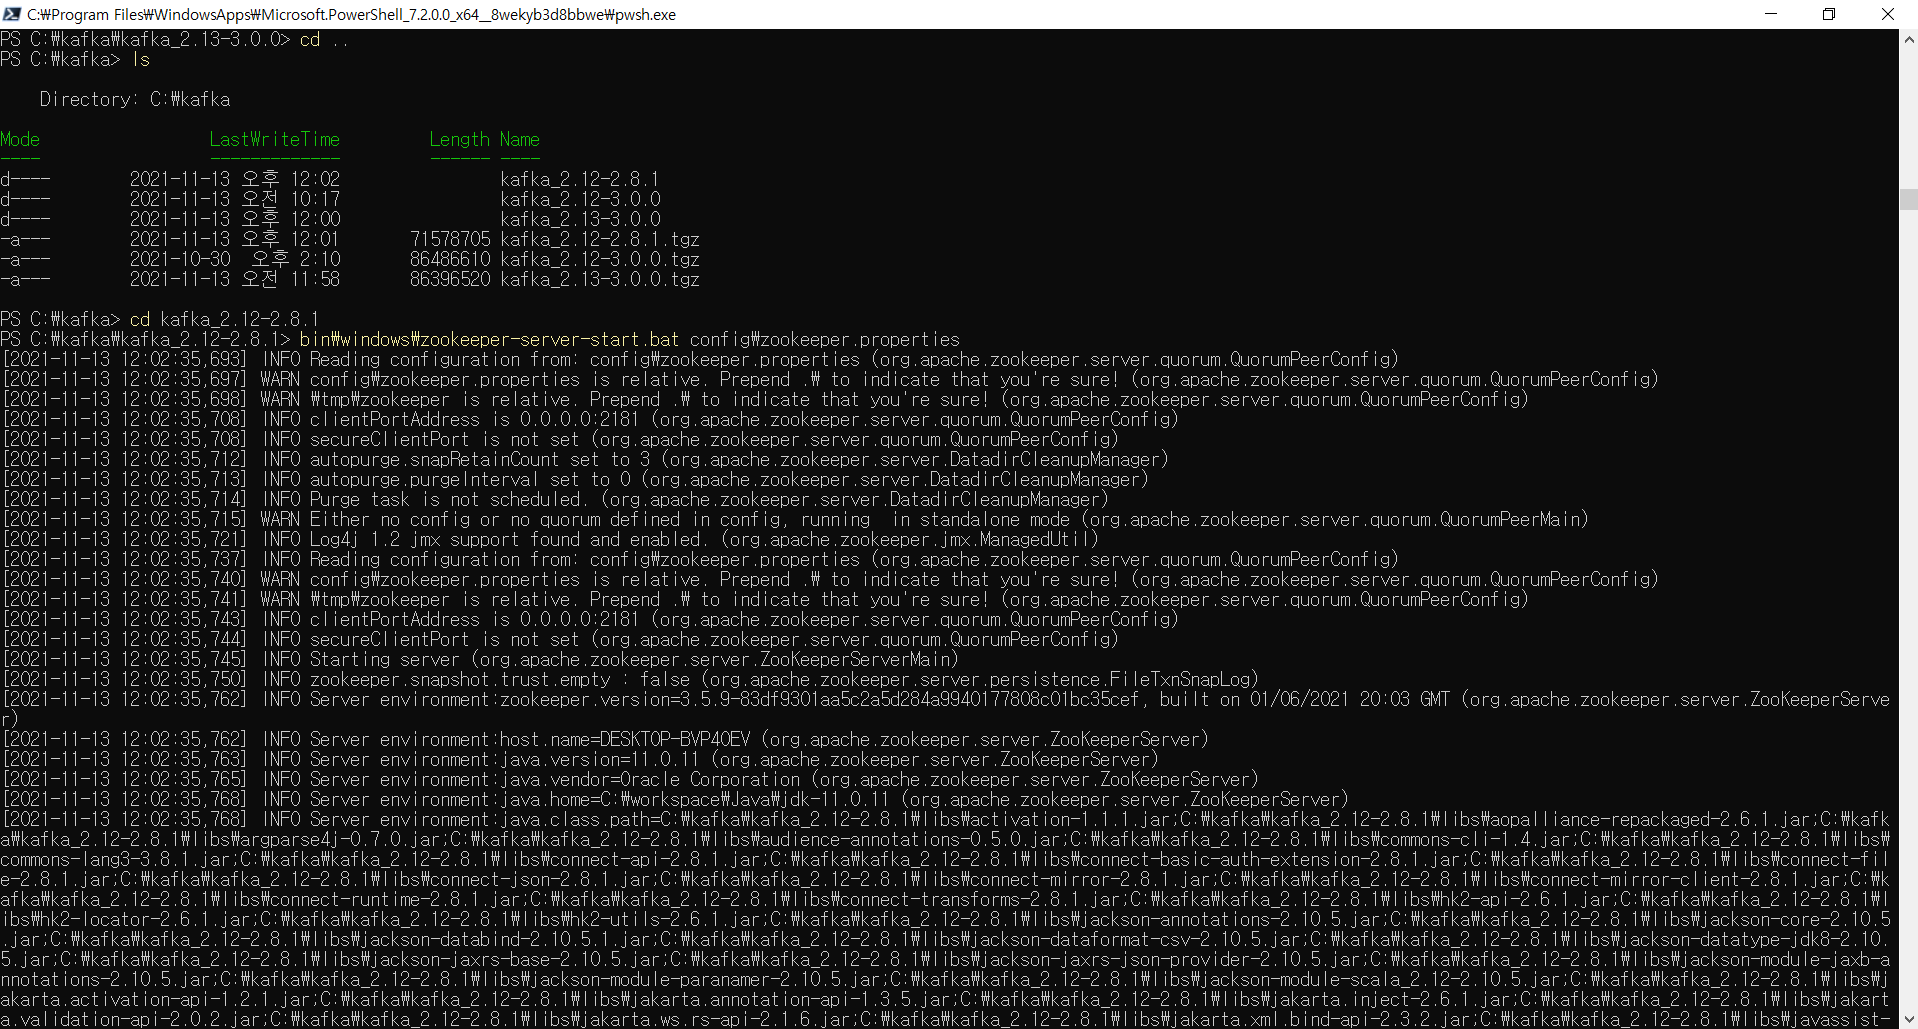This screenshot has height=1029, width=1918.
Task: Click the Name column header
Action: pyautogui.click(x=520, y=139)
